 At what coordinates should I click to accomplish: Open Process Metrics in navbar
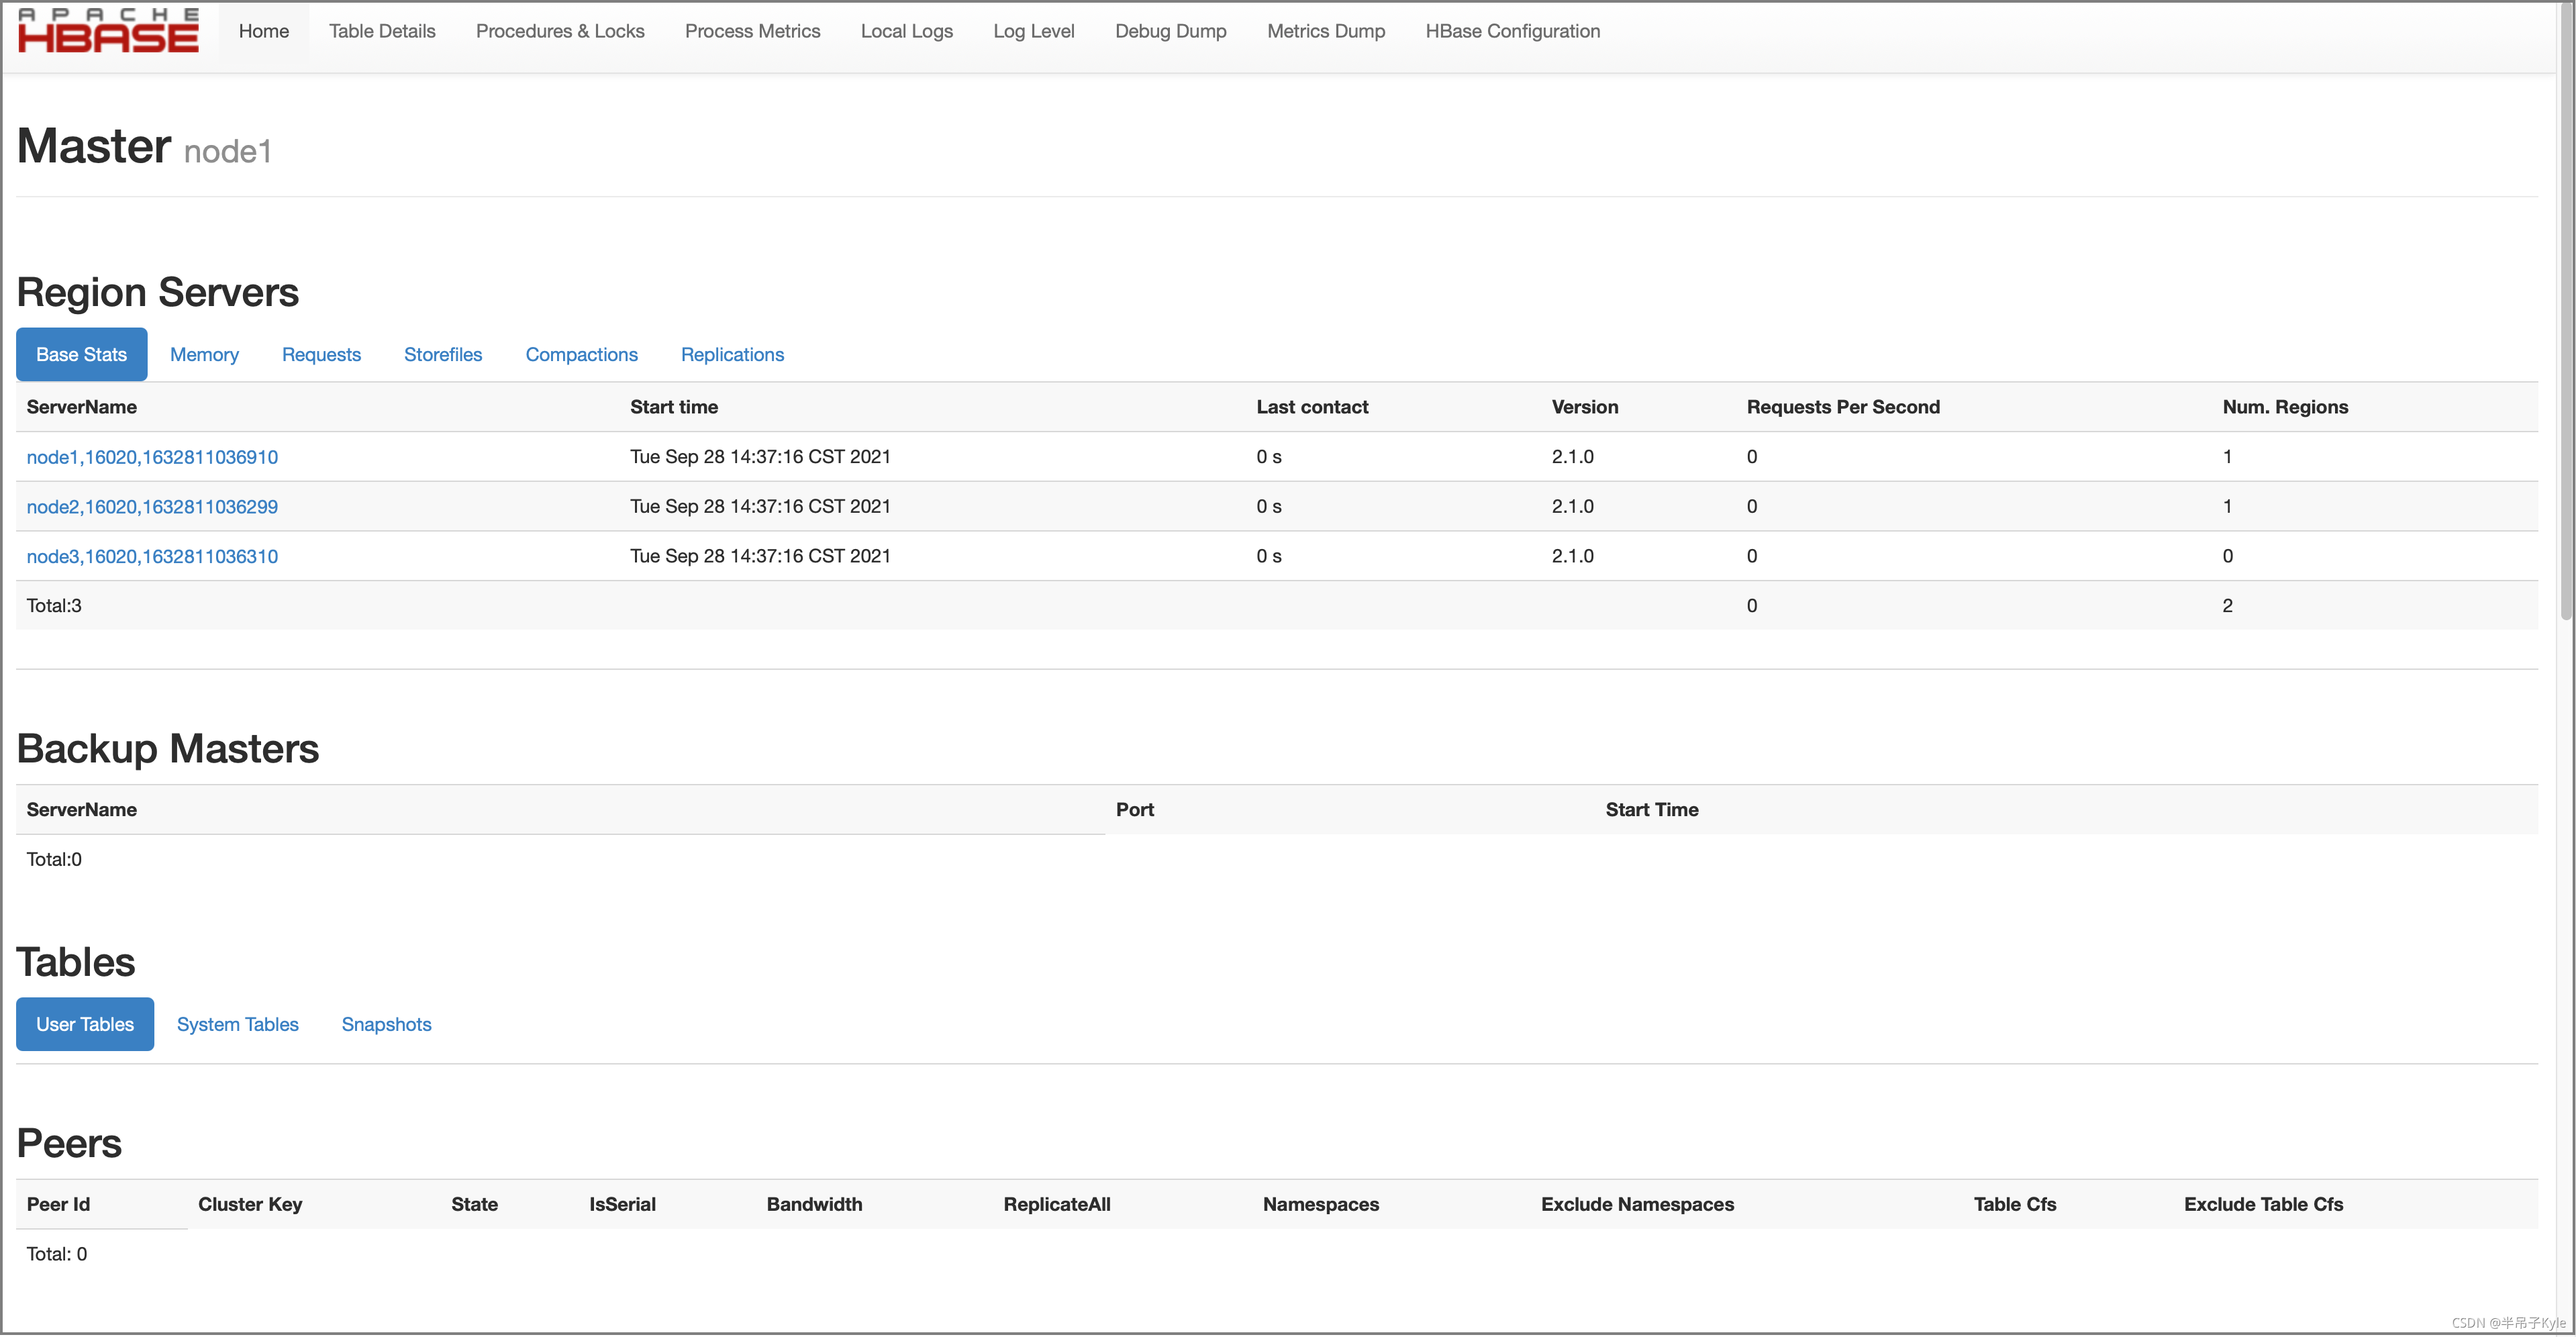[x=752, y=31]
